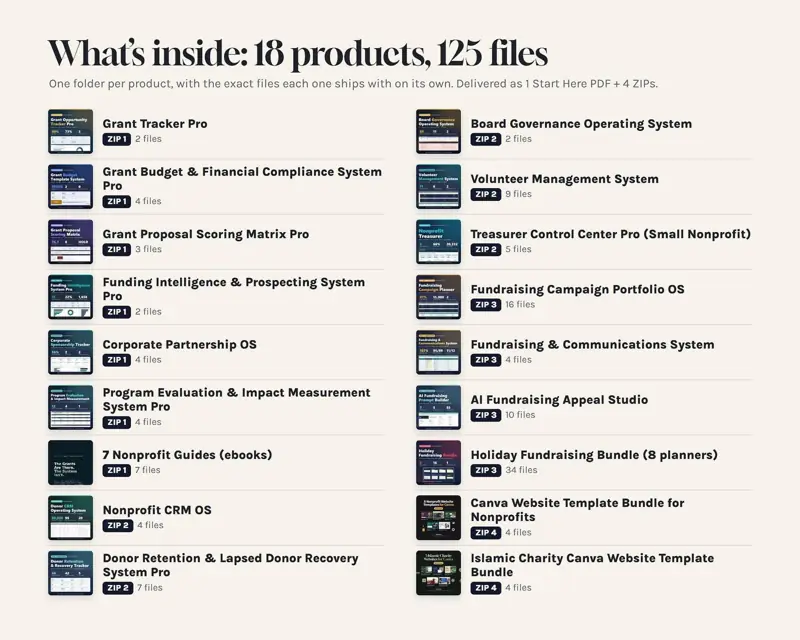Click the "10 files" count label
The width and height of the screenshot is (800, 640).
tap(520, 415)
